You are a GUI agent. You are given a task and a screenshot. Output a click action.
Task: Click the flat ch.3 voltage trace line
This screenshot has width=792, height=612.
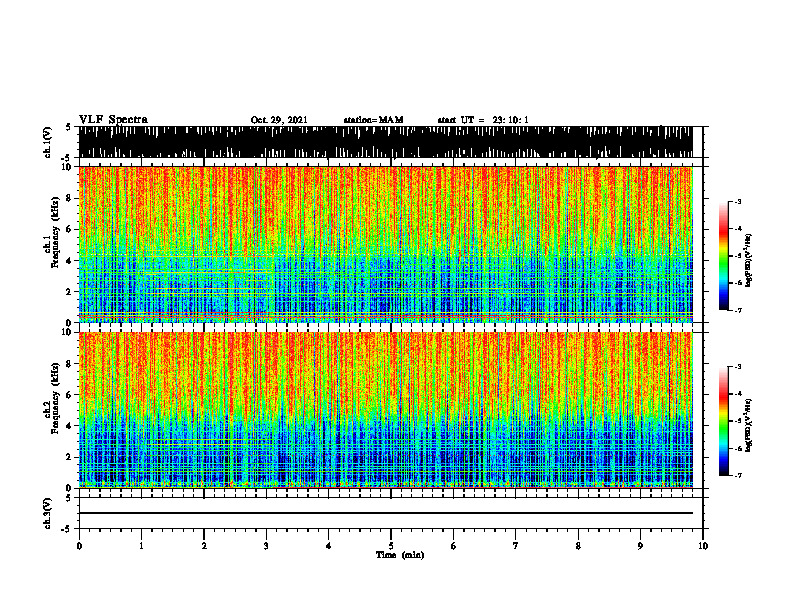pos(386,513)
